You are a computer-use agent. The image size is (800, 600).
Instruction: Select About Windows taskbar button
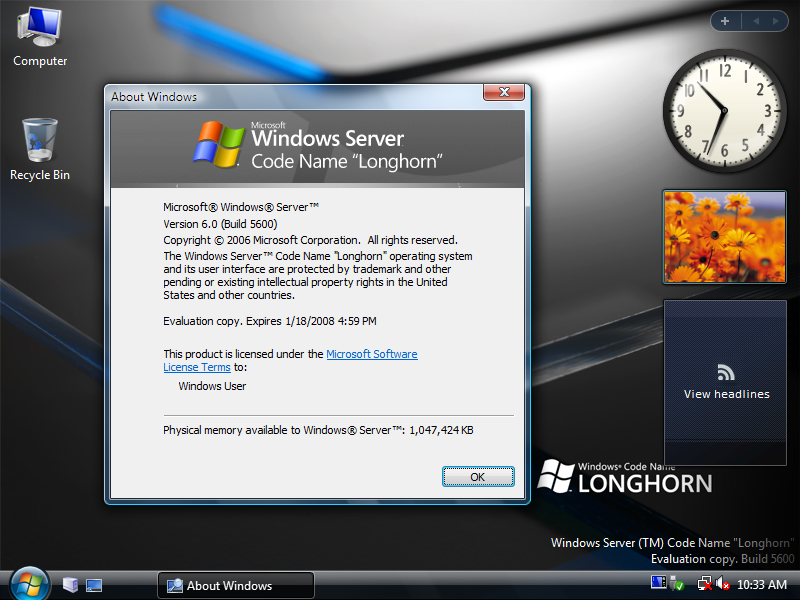click(236, 585)
